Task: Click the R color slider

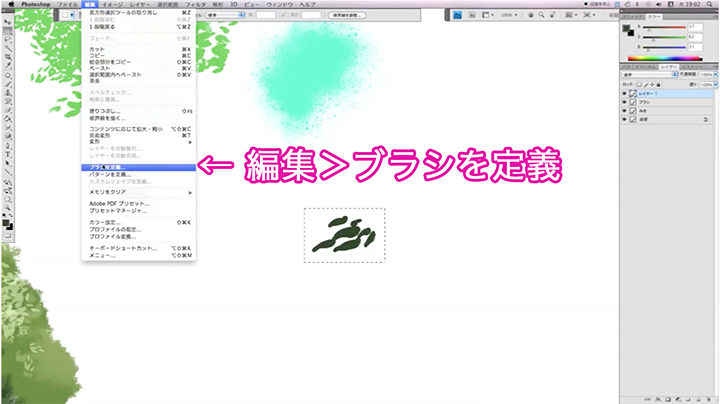Action: (x=664, y=27)
